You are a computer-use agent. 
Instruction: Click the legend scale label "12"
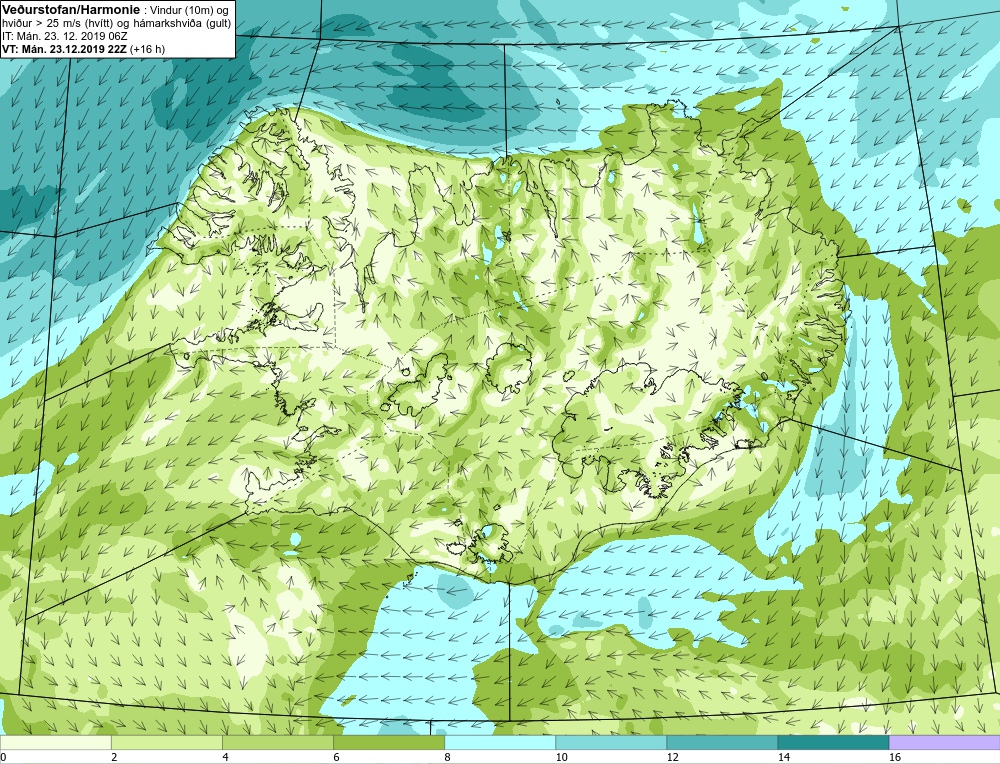[x=673, y=757]
